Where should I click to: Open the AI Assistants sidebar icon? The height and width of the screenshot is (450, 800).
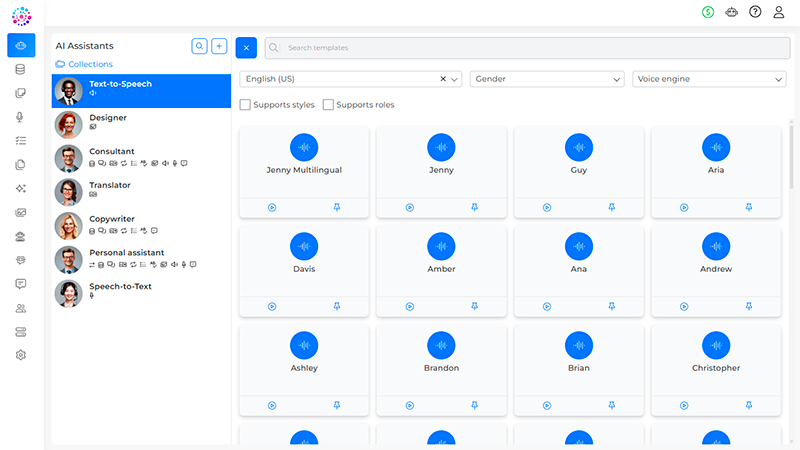tap(21, 45)
